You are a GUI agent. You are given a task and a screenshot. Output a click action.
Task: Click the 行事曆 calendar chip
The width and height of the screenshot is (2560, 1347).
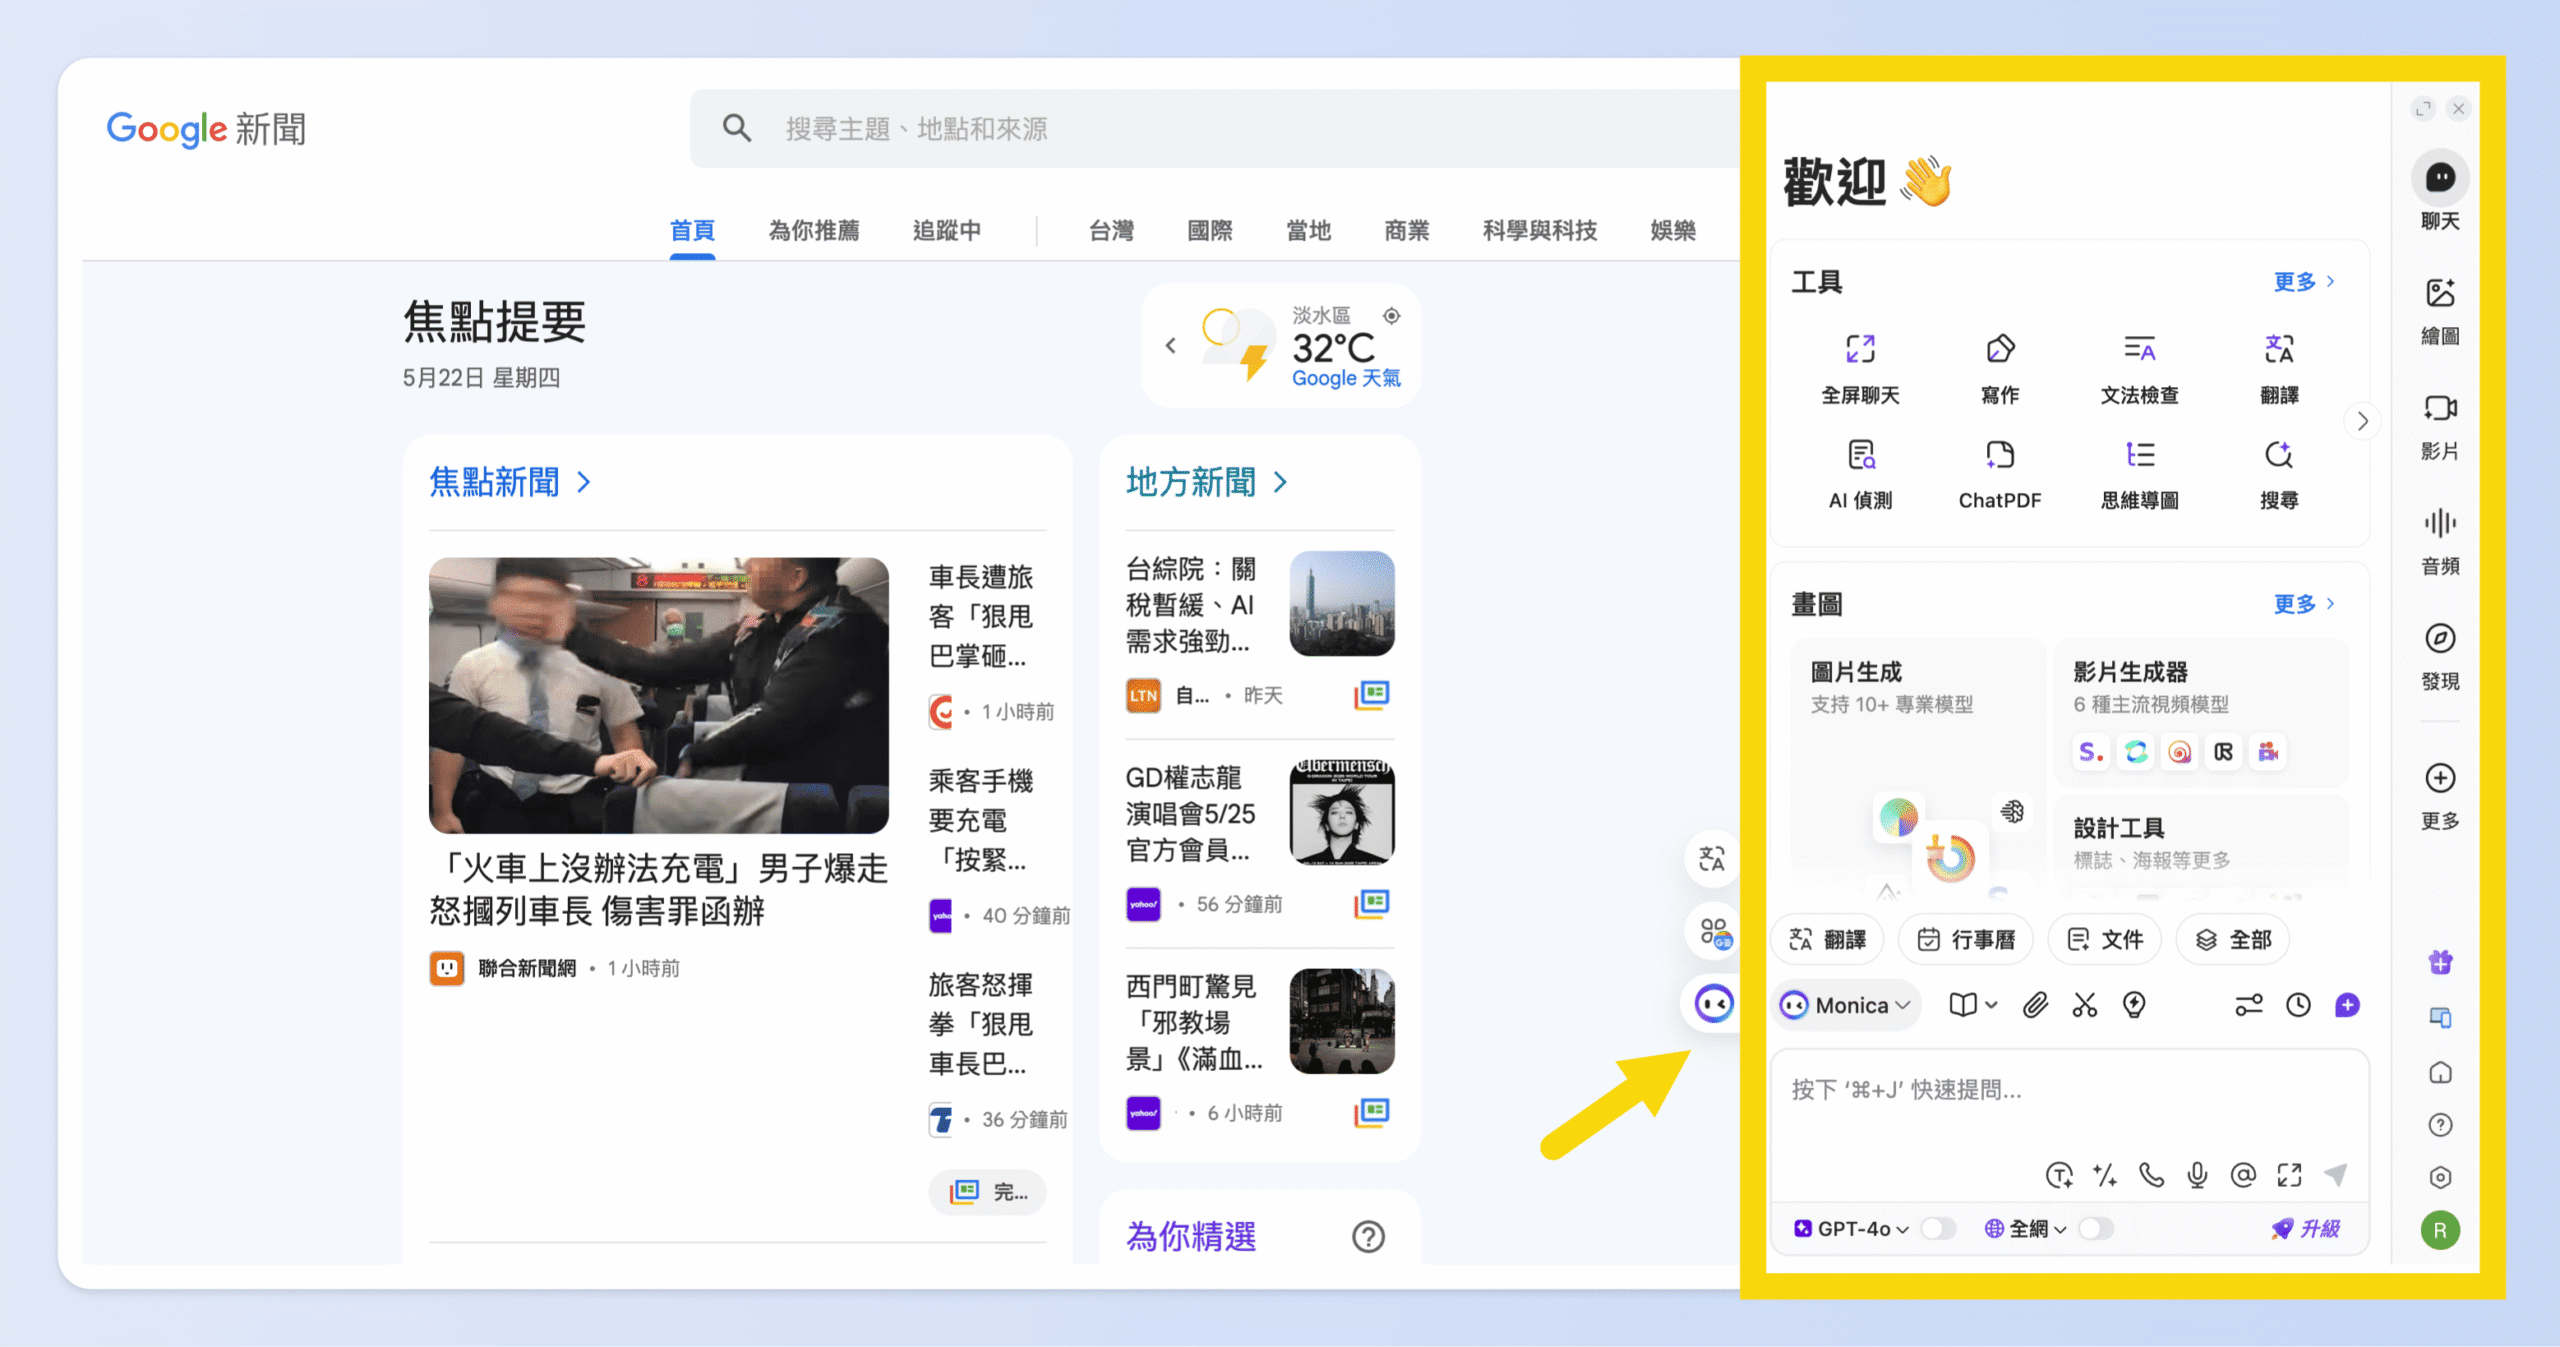[x=1965, y=939]
